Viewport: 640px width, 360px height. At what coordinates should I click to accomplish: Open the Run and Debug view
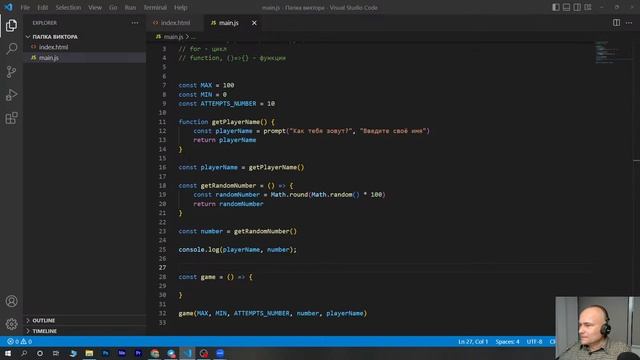[11, 95]
